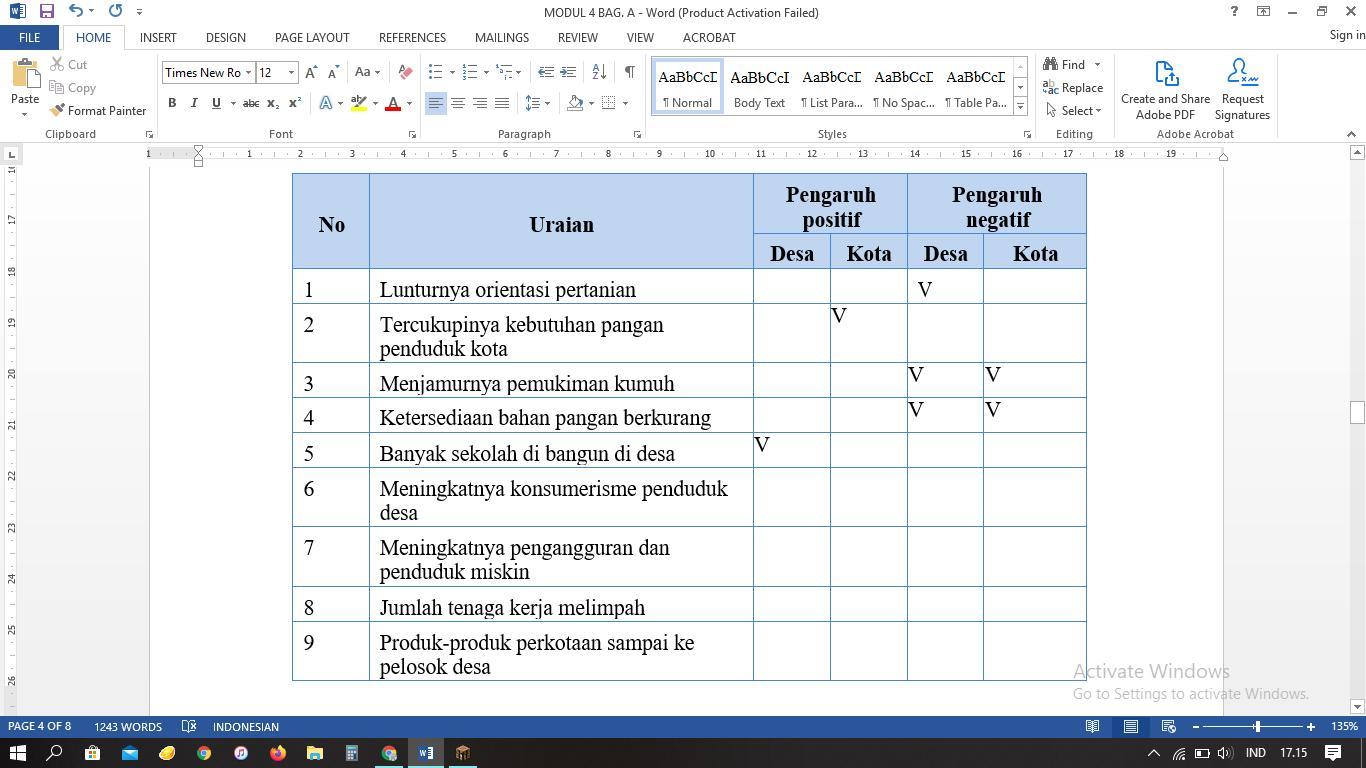Apply strikethrough formatting

tap(251, 103)
